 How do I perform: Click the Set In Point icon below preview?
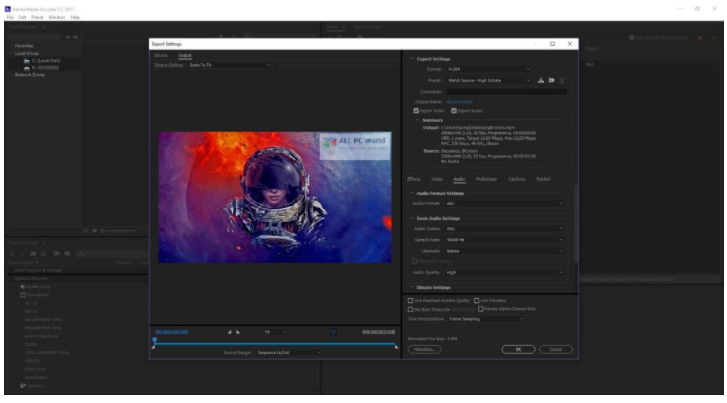tap(229, 332)
